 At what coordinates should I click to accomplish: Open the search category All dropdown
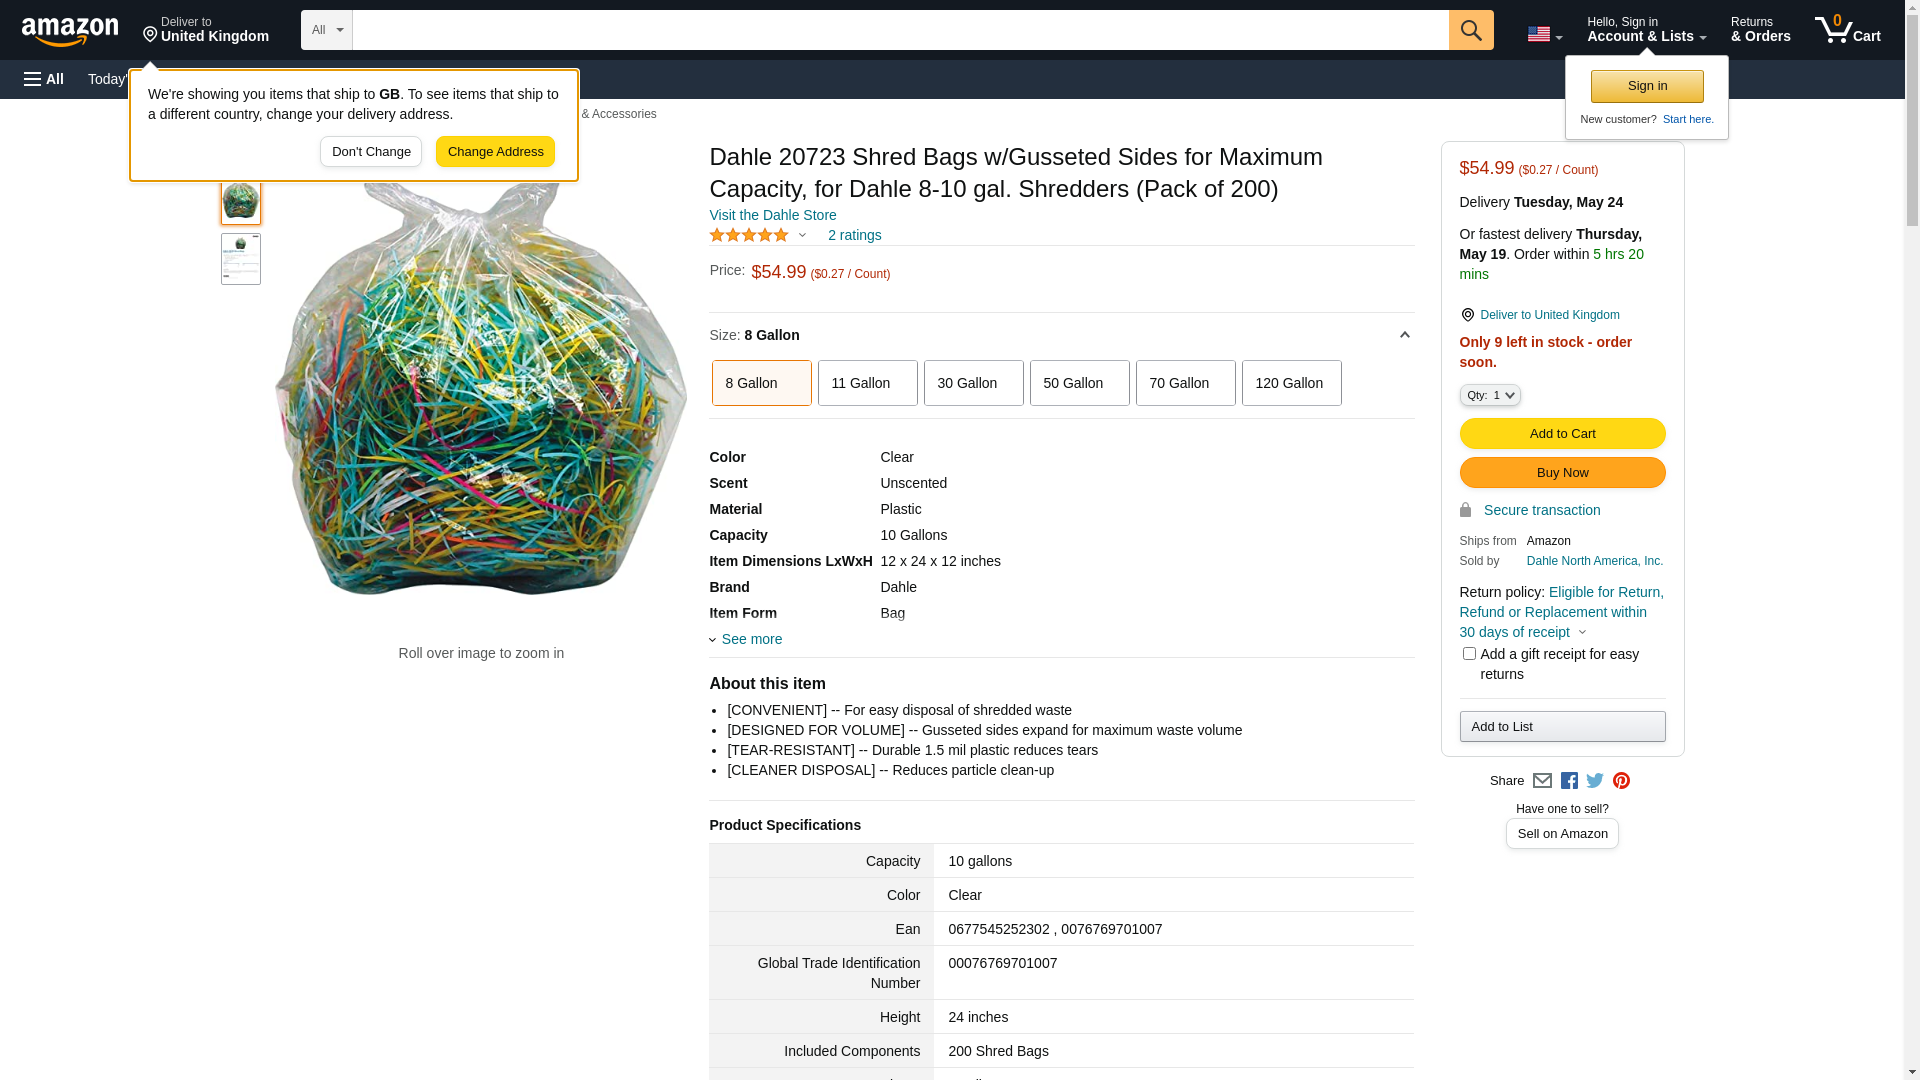click(x=326, y=30)
